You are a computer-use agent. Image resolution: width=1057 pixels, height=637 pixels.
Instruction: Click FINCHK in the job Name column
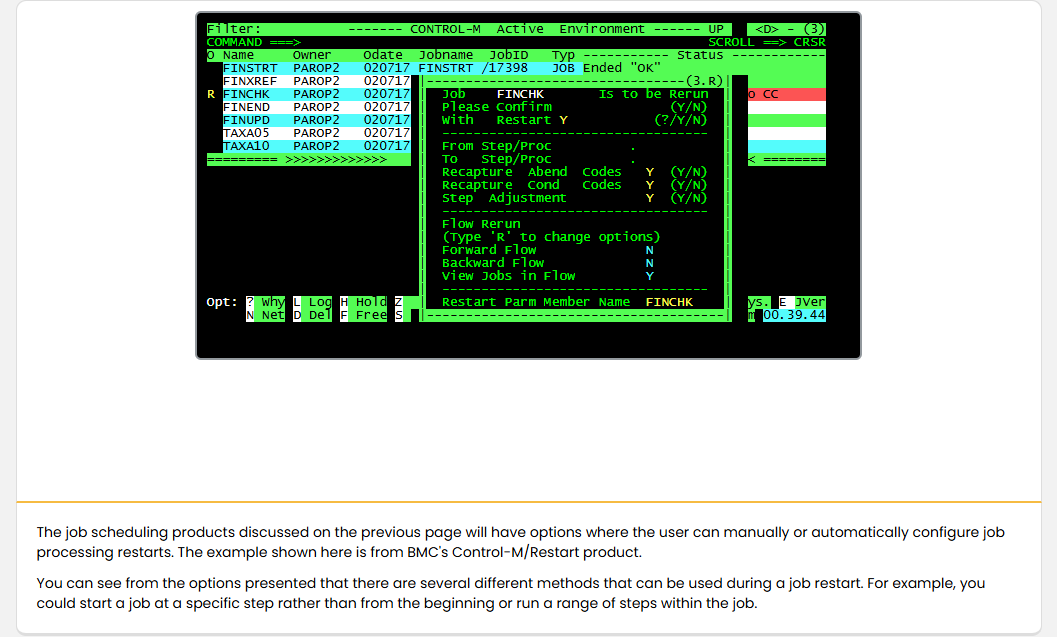tap(246, 94)
